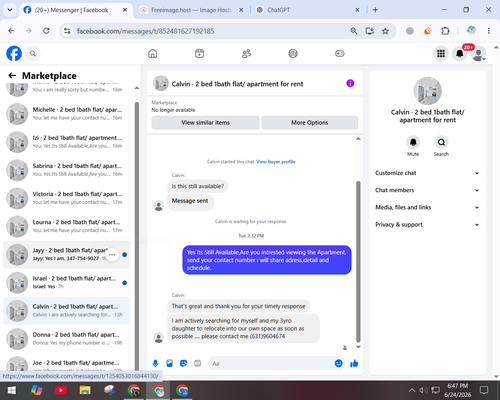The height and width of the screenshot is (400, 500).
Task: Open the large listing thumbnail in the right panel
Action: click(x=428, y=91)
